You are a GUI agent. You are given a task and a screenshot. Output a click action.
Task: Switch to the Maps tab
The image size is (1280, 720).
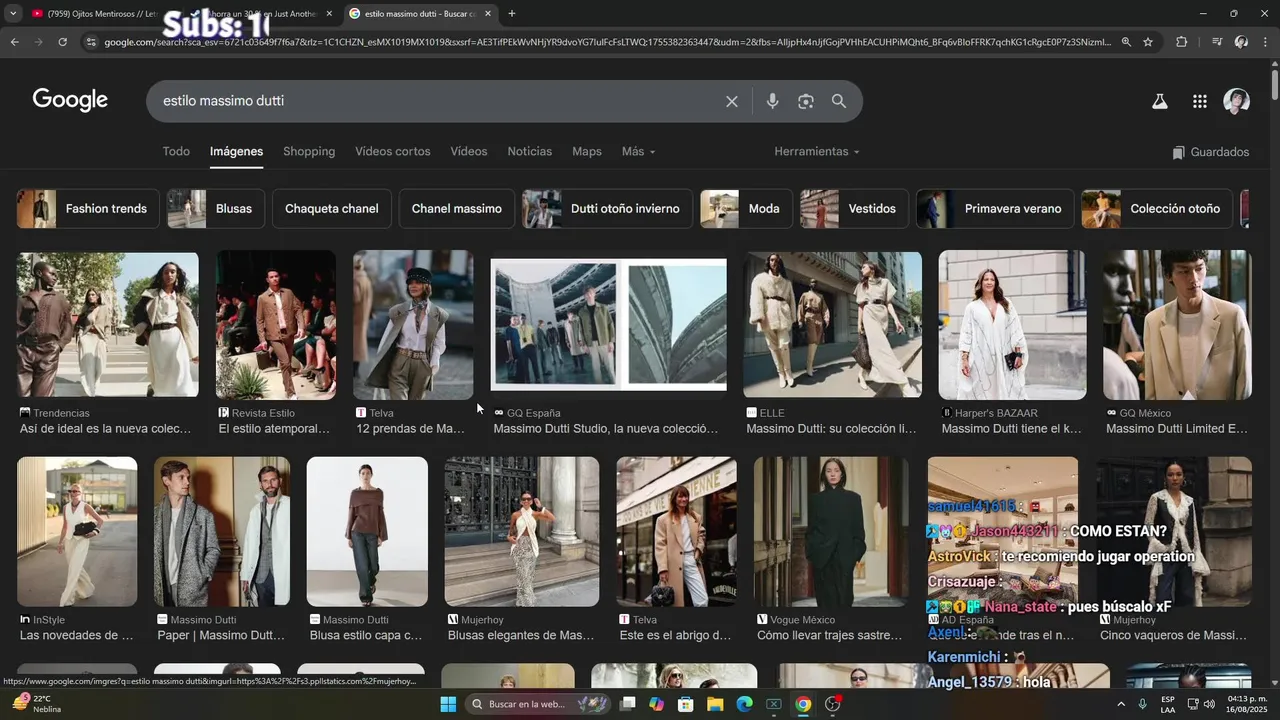coord(587,152)
